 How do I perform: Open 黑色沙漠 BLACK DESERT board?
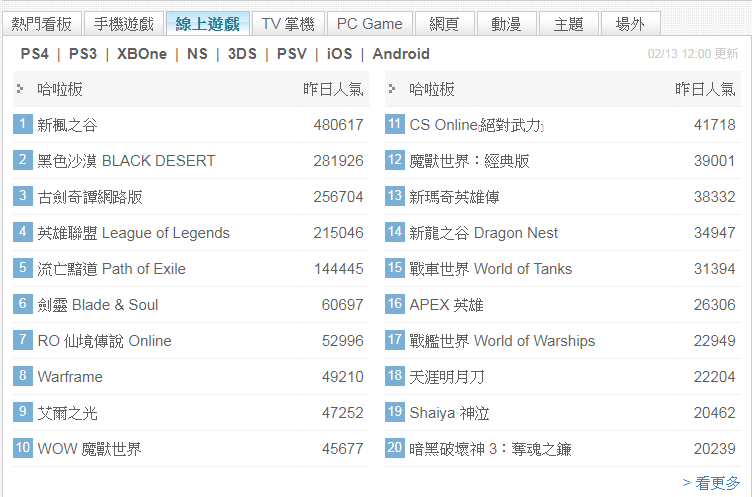point(126,161)
